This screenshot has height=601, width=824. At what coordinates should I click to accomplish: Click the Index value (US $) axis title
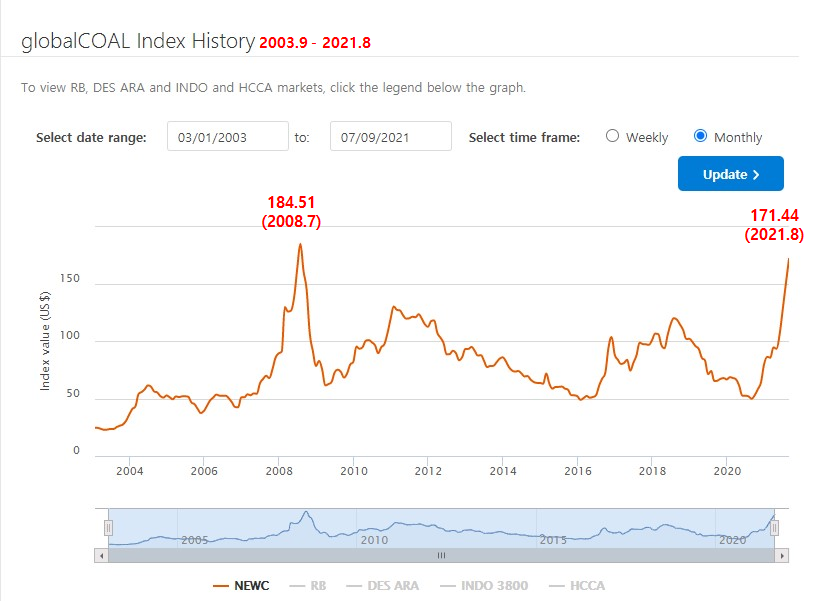point(45,340)
